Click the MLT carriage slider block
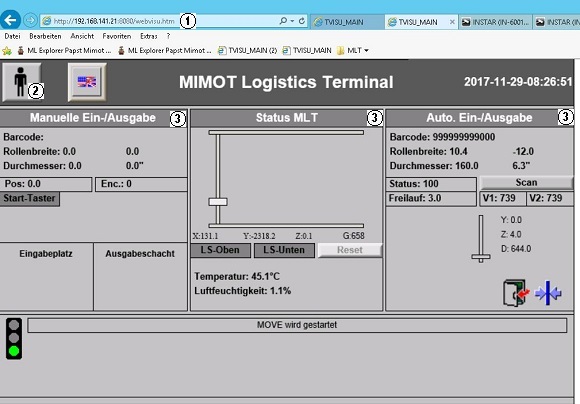Image resolution: width=580 pixels, height=404 pixels. pos(218,202)
